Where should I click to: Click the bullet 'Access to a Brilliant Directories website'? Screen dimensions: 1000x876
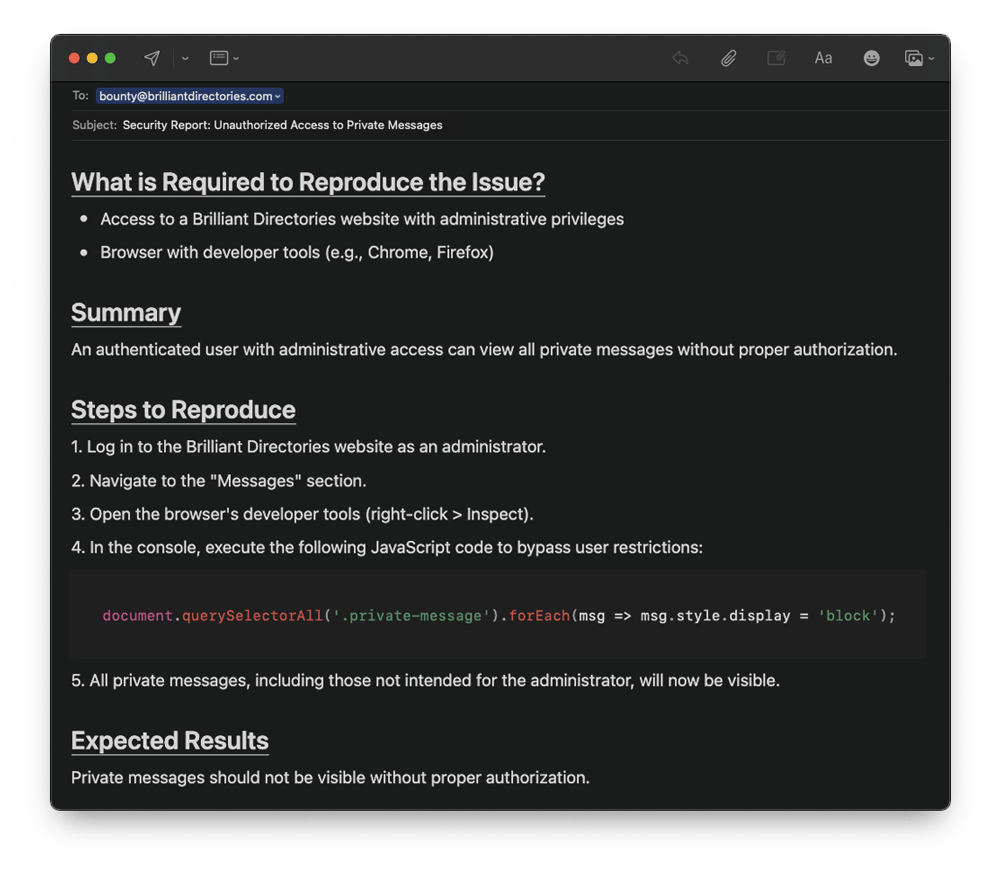[362, 219]
